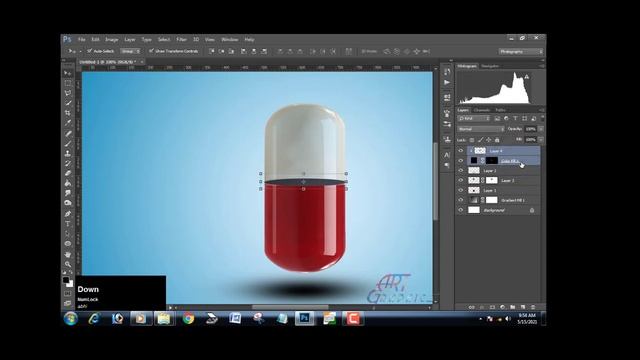Filter for adjustment layers icon
640x360 pixels.
(506, 118)
